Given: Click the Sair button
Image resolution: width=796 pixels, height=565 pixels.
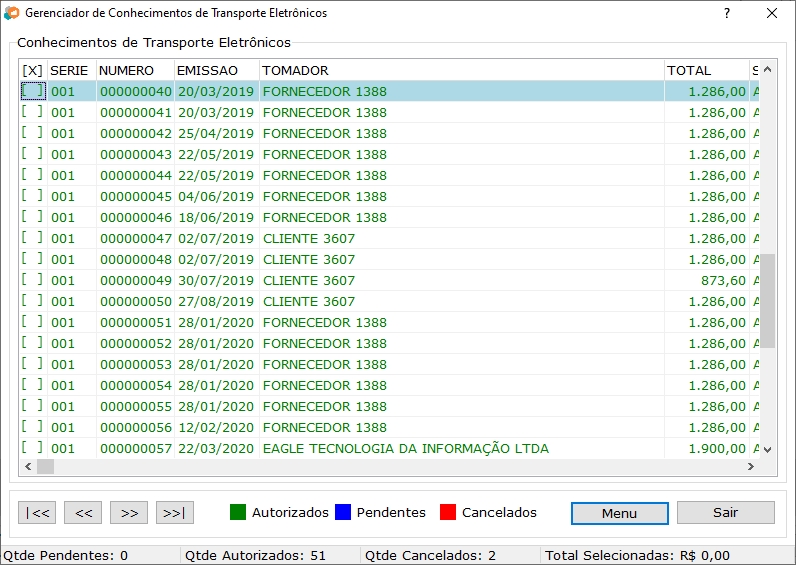Looking at the screenshot, I should pos(725,513).
